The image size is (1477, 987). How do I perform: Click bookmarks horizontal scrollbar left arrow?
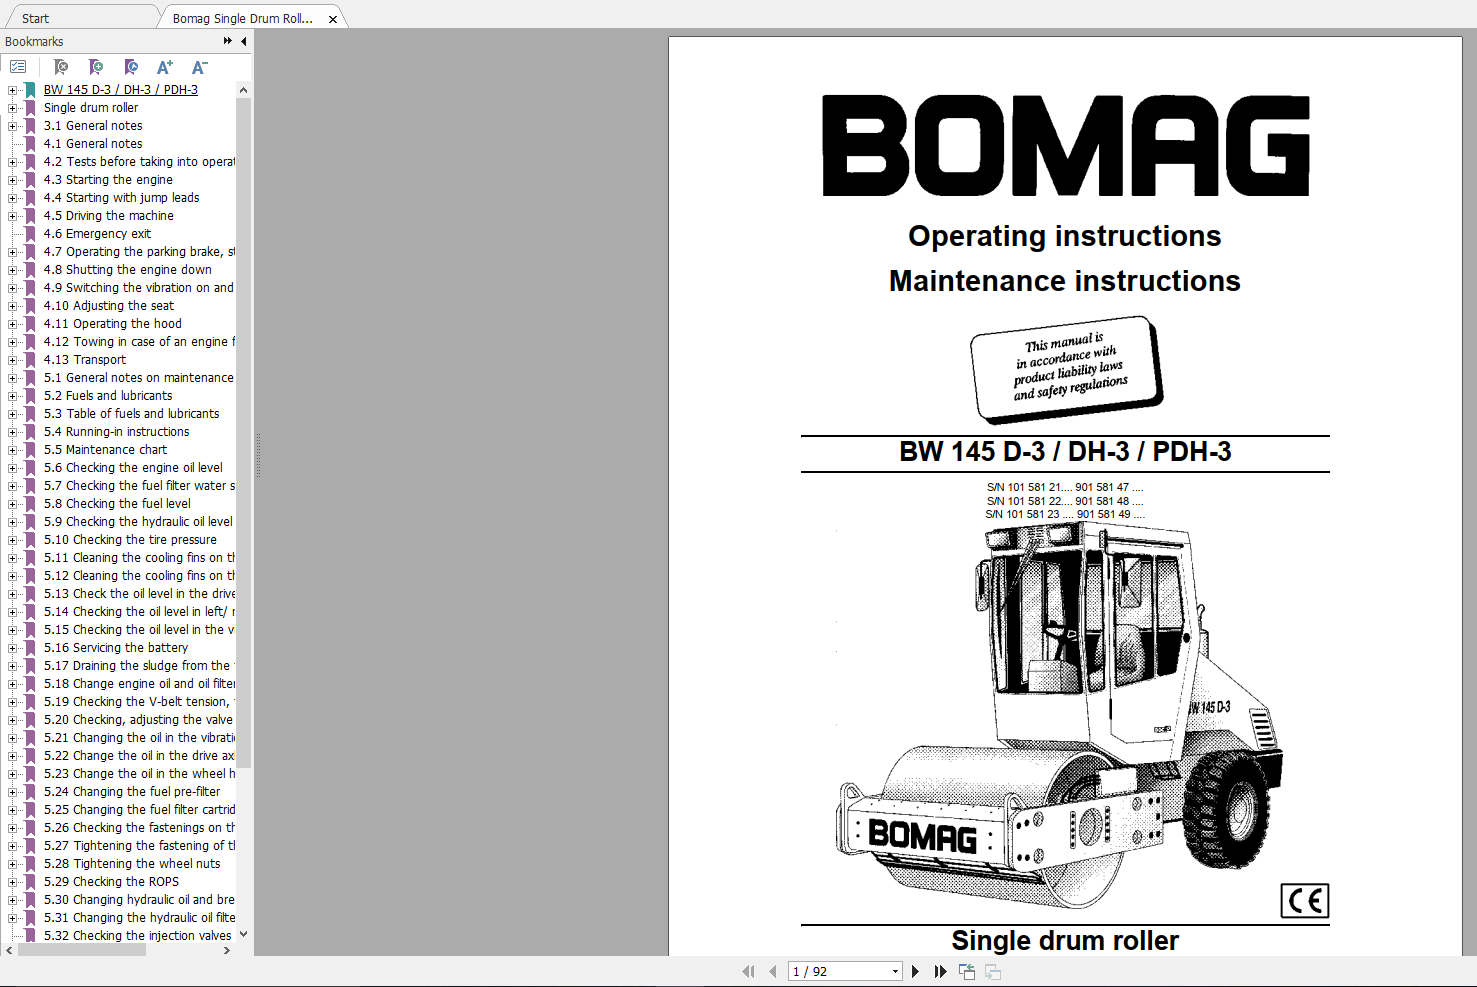coord(10,950)
